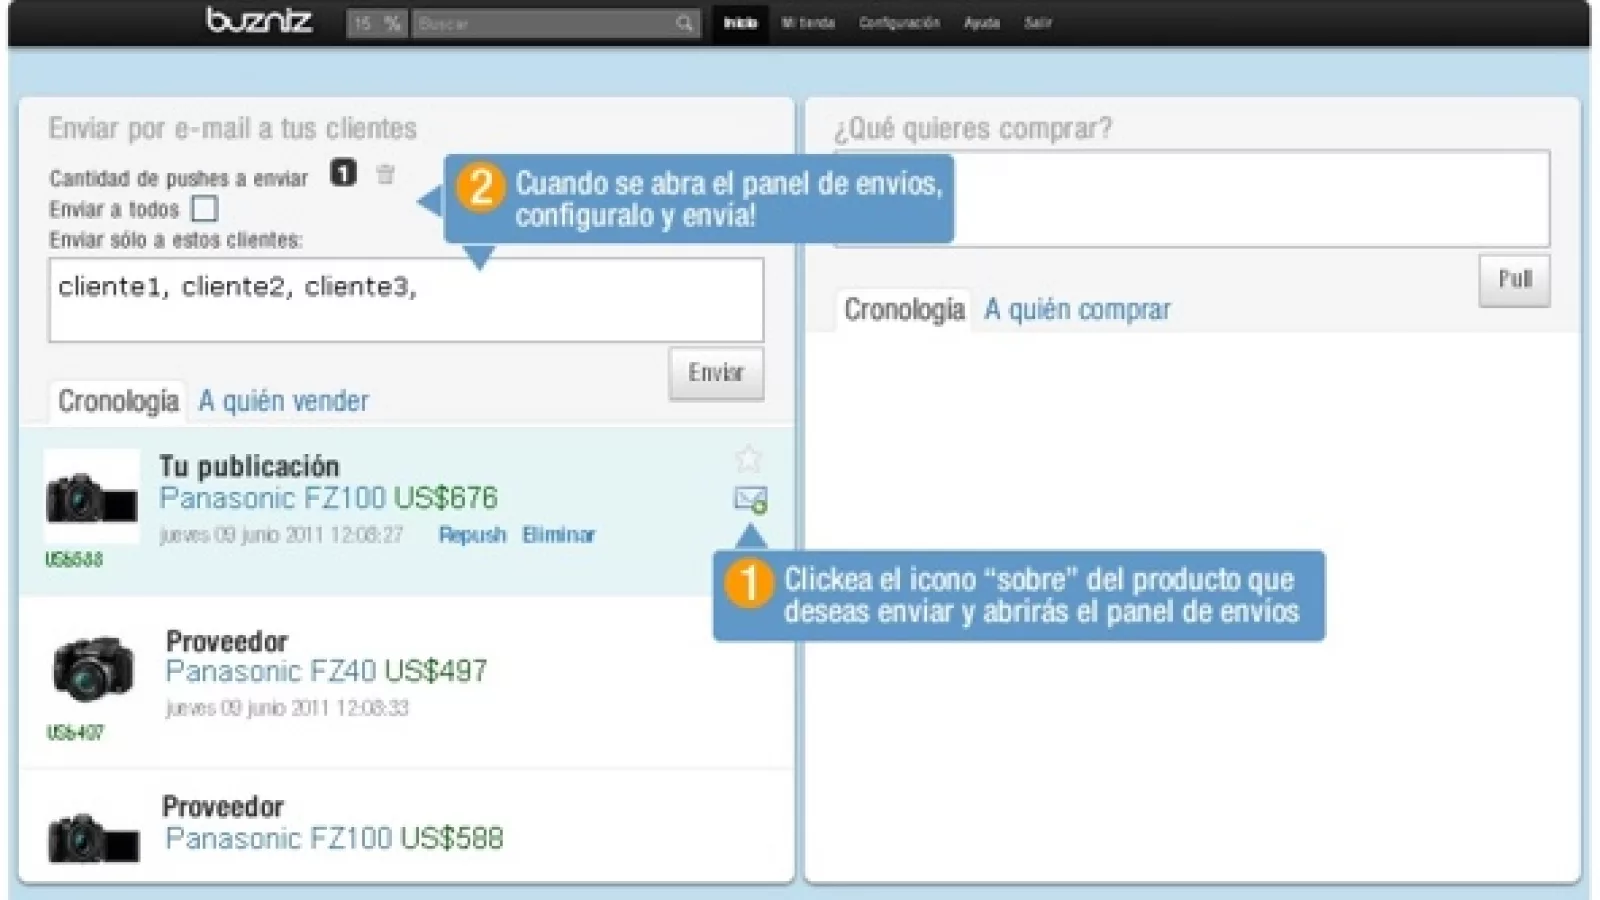The width and height of the screenshot is (1600, 900).
Task: Click the Repush link
Action: (x=472, y=535)
